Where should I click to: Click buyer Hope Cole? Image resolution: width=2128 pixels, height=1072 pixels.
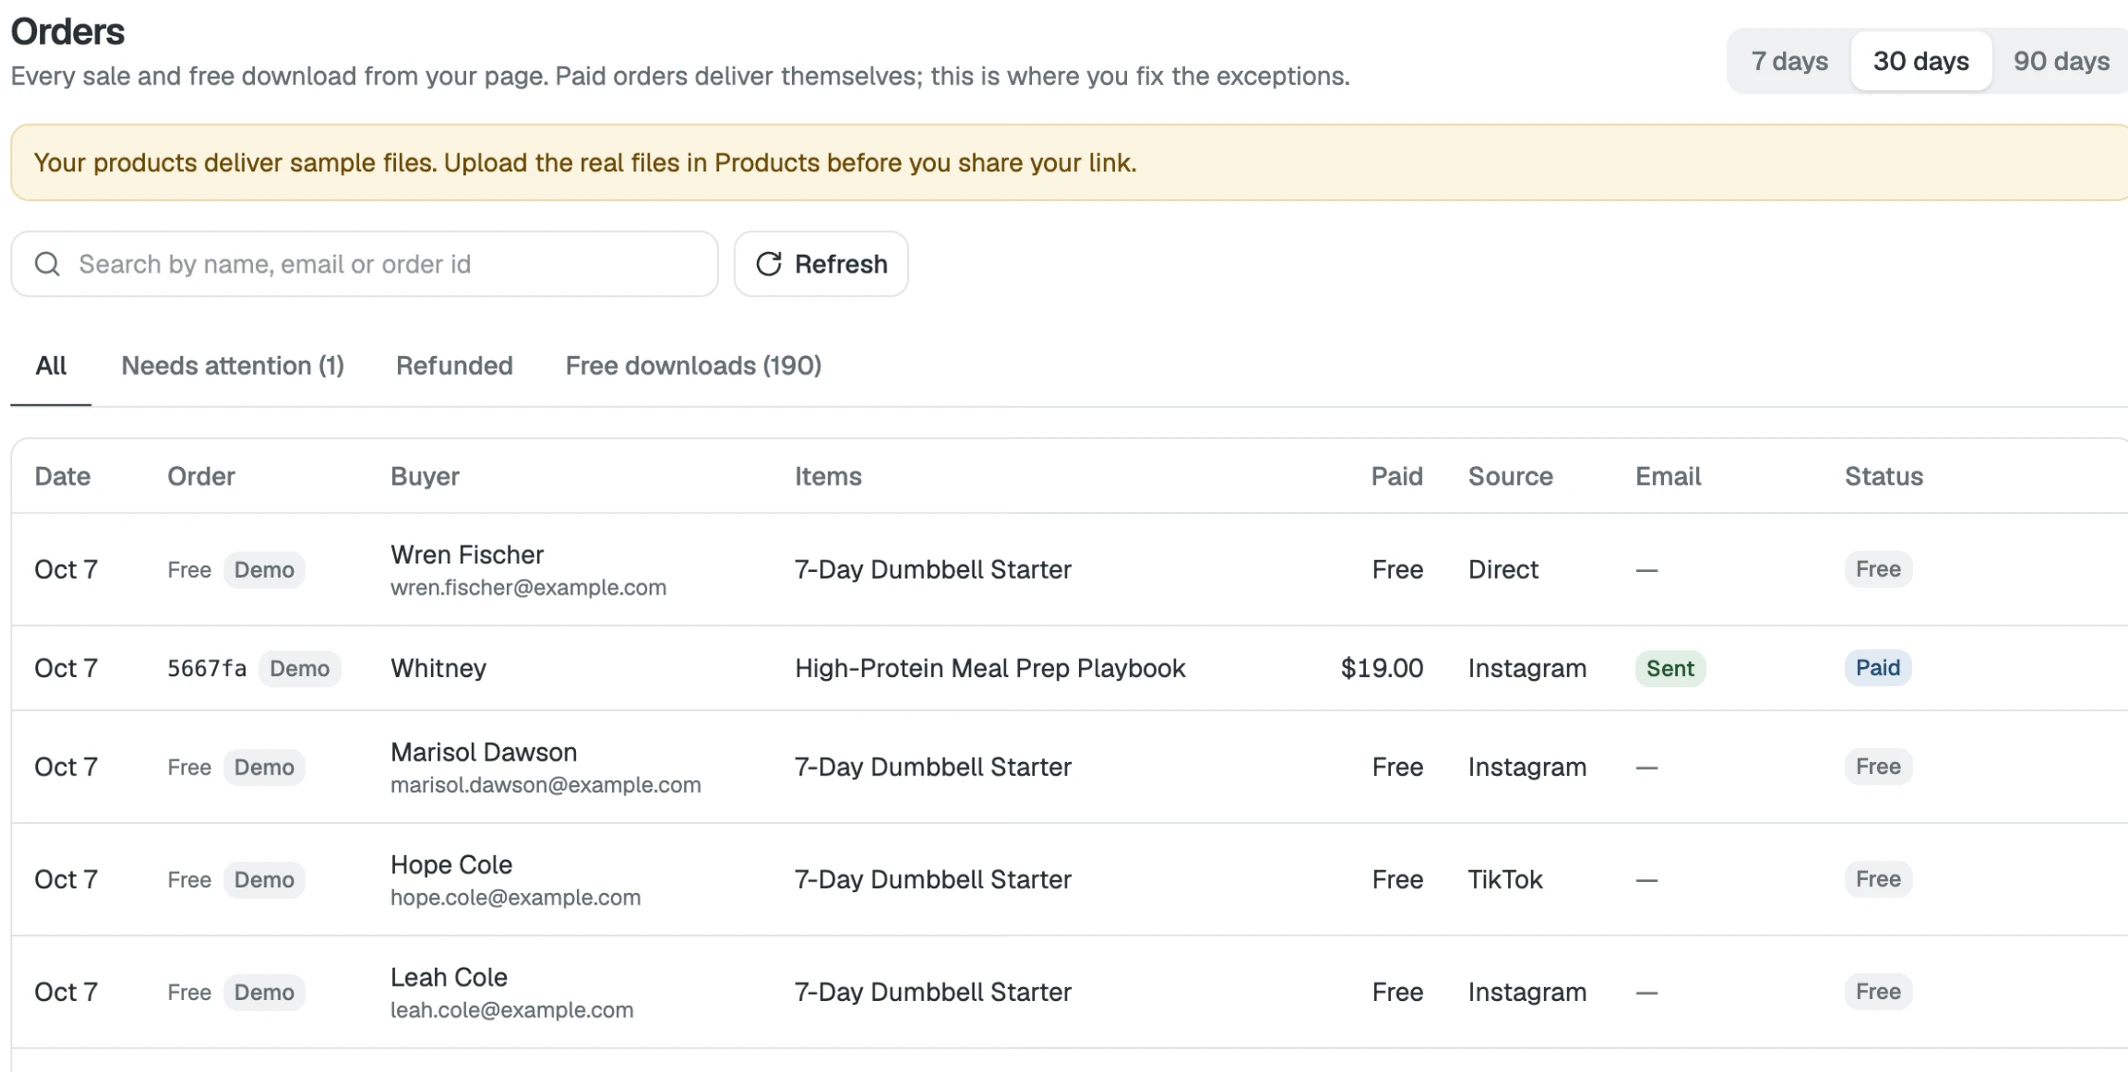[x=451, y=865]
